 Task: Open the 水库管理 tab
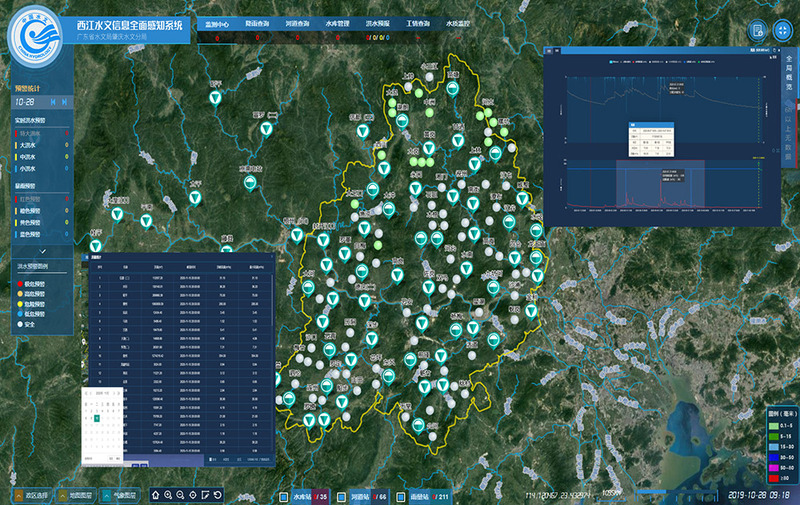click(337, 23)
